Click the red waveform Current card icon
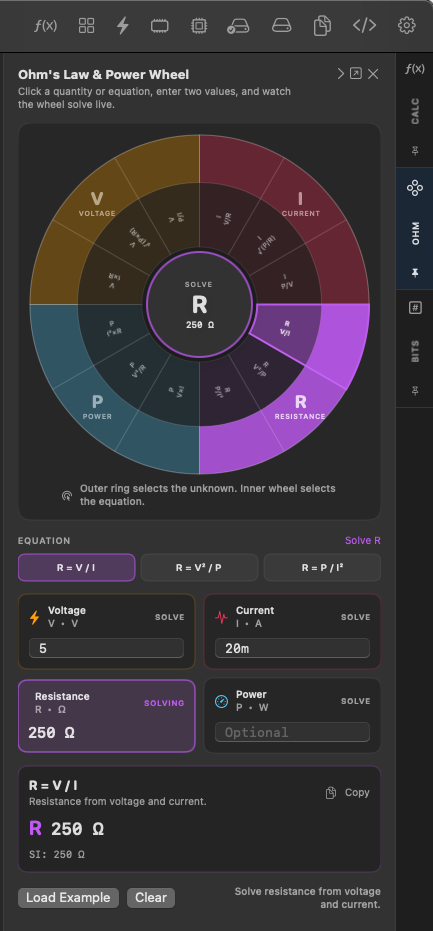 (x=221, y=618)
